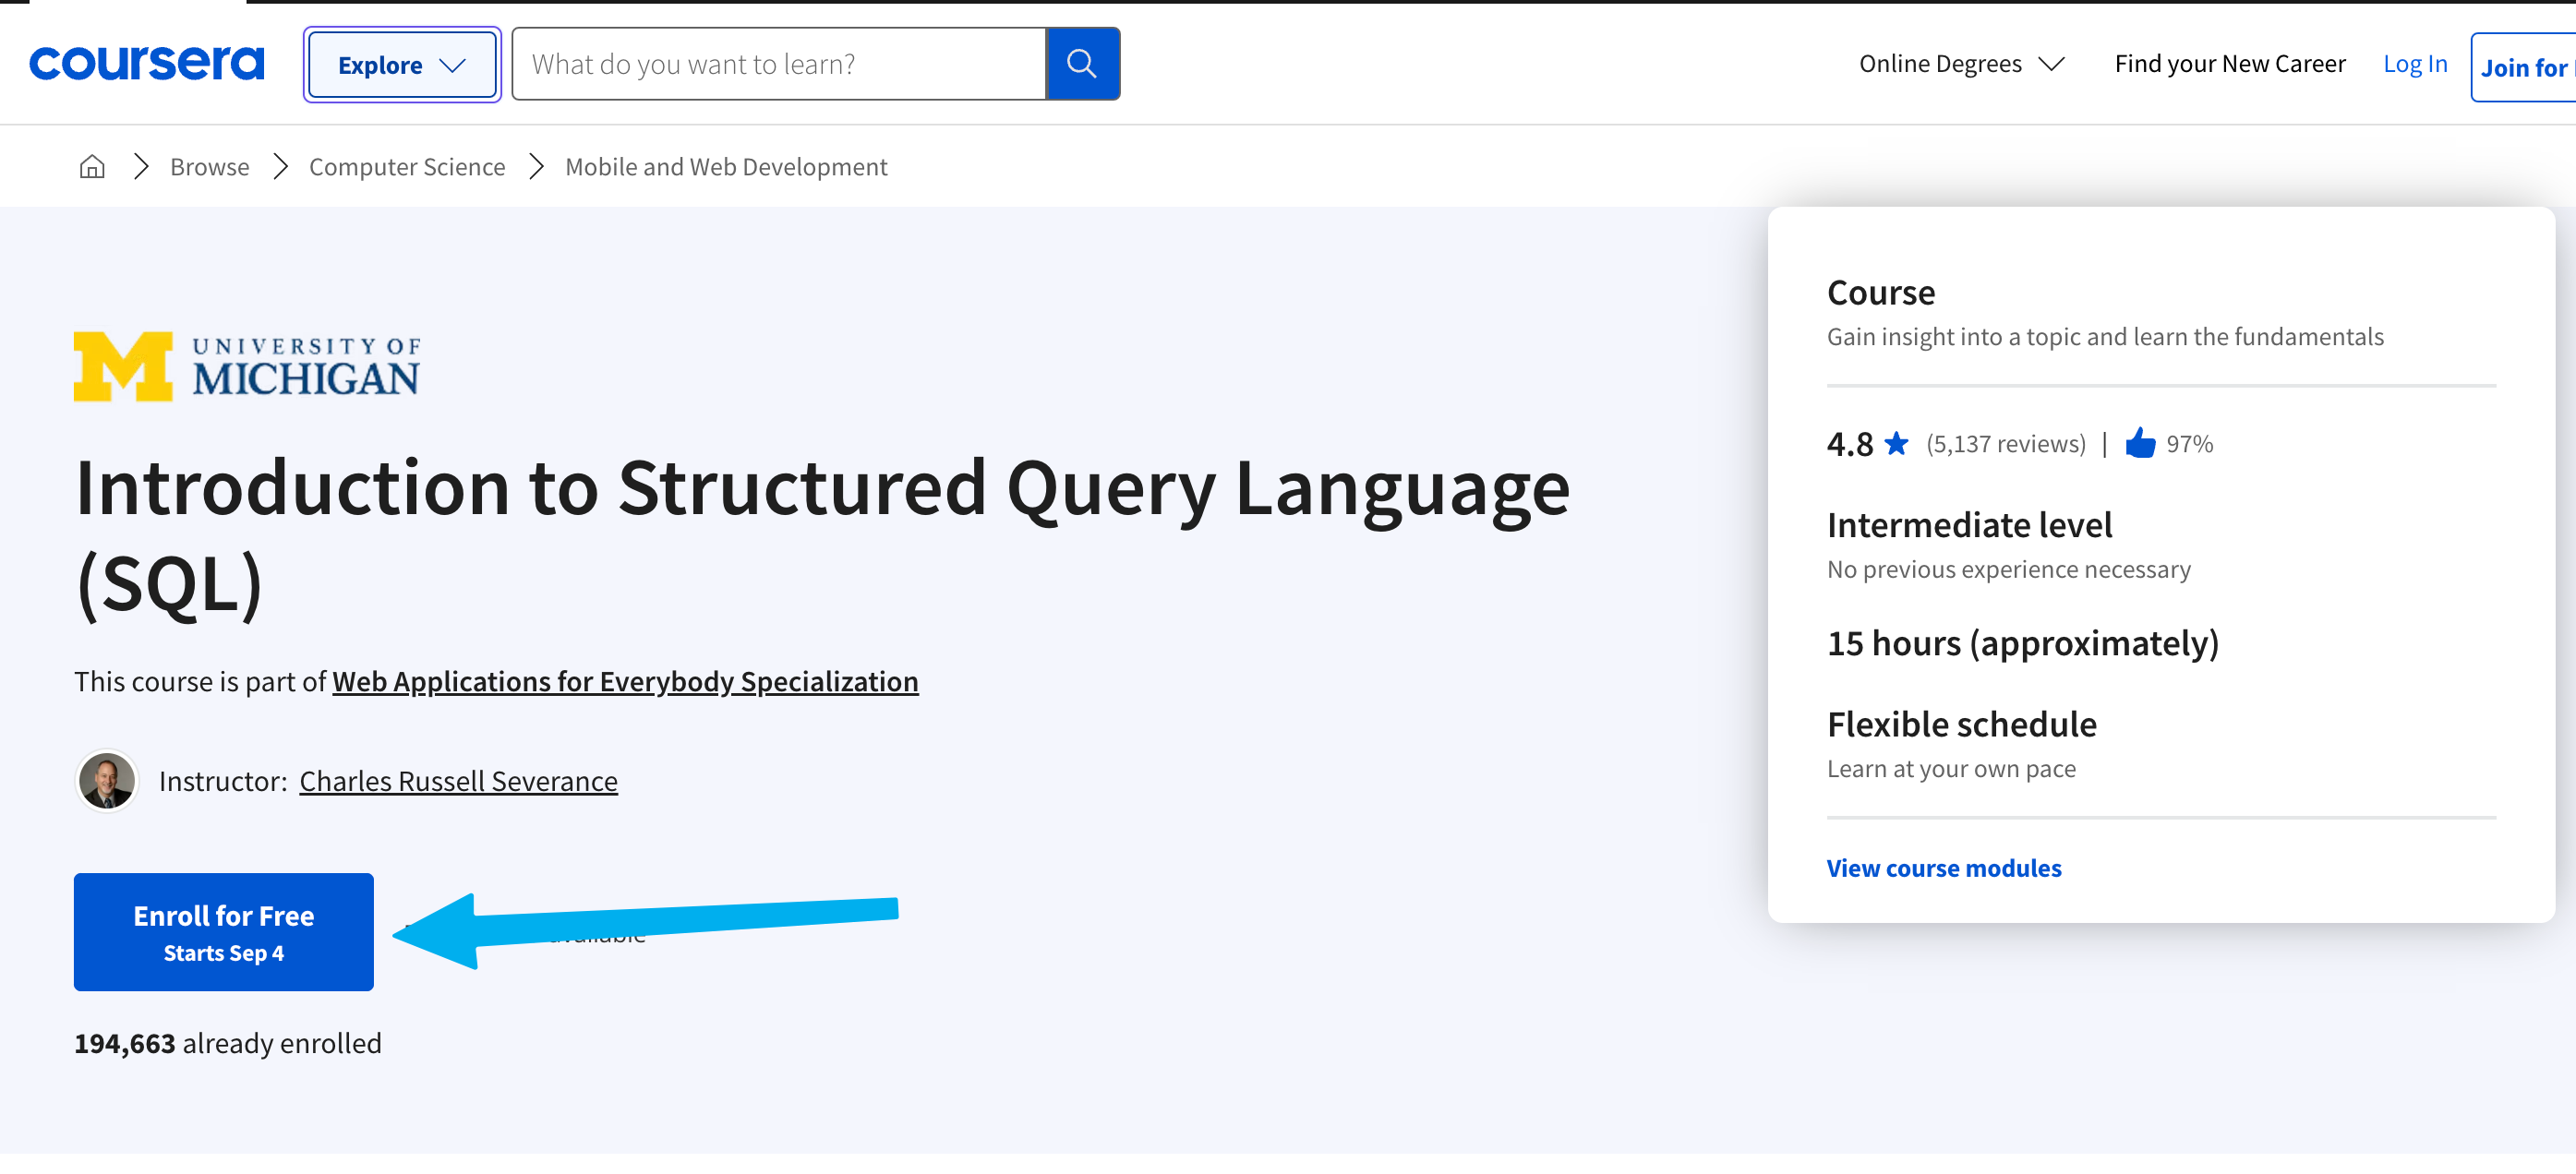Click View course modules link
Screen dimensions: 2576x1174
tap(1943, 868)
